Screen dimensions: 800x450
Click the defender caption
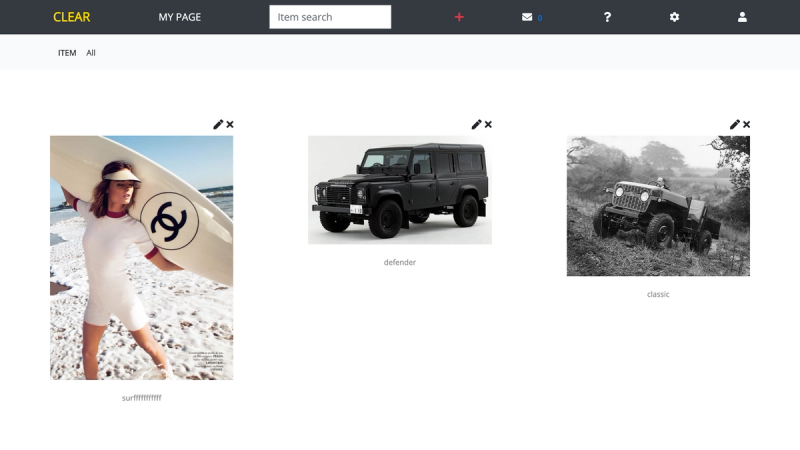point(399,262)
